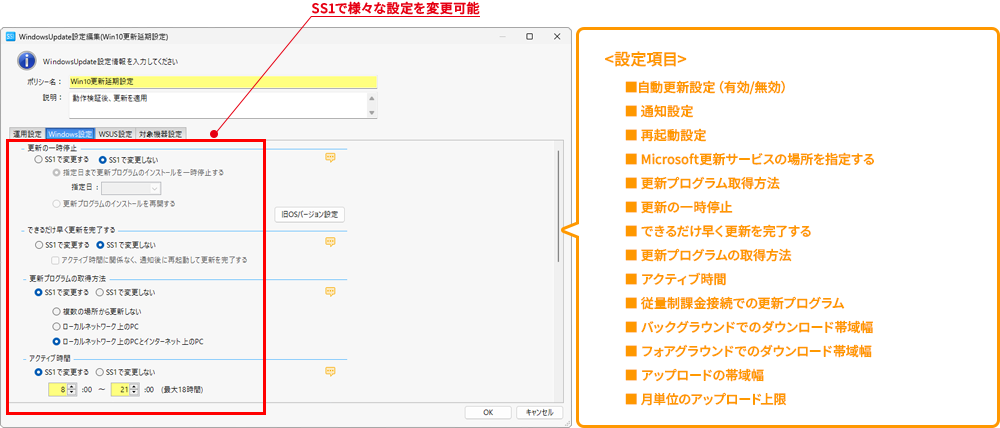This screenshot has width=1000, height=428.
Task: Switch to 運用設定 tab
Action: pyautogui.click(x=26, y=134)
